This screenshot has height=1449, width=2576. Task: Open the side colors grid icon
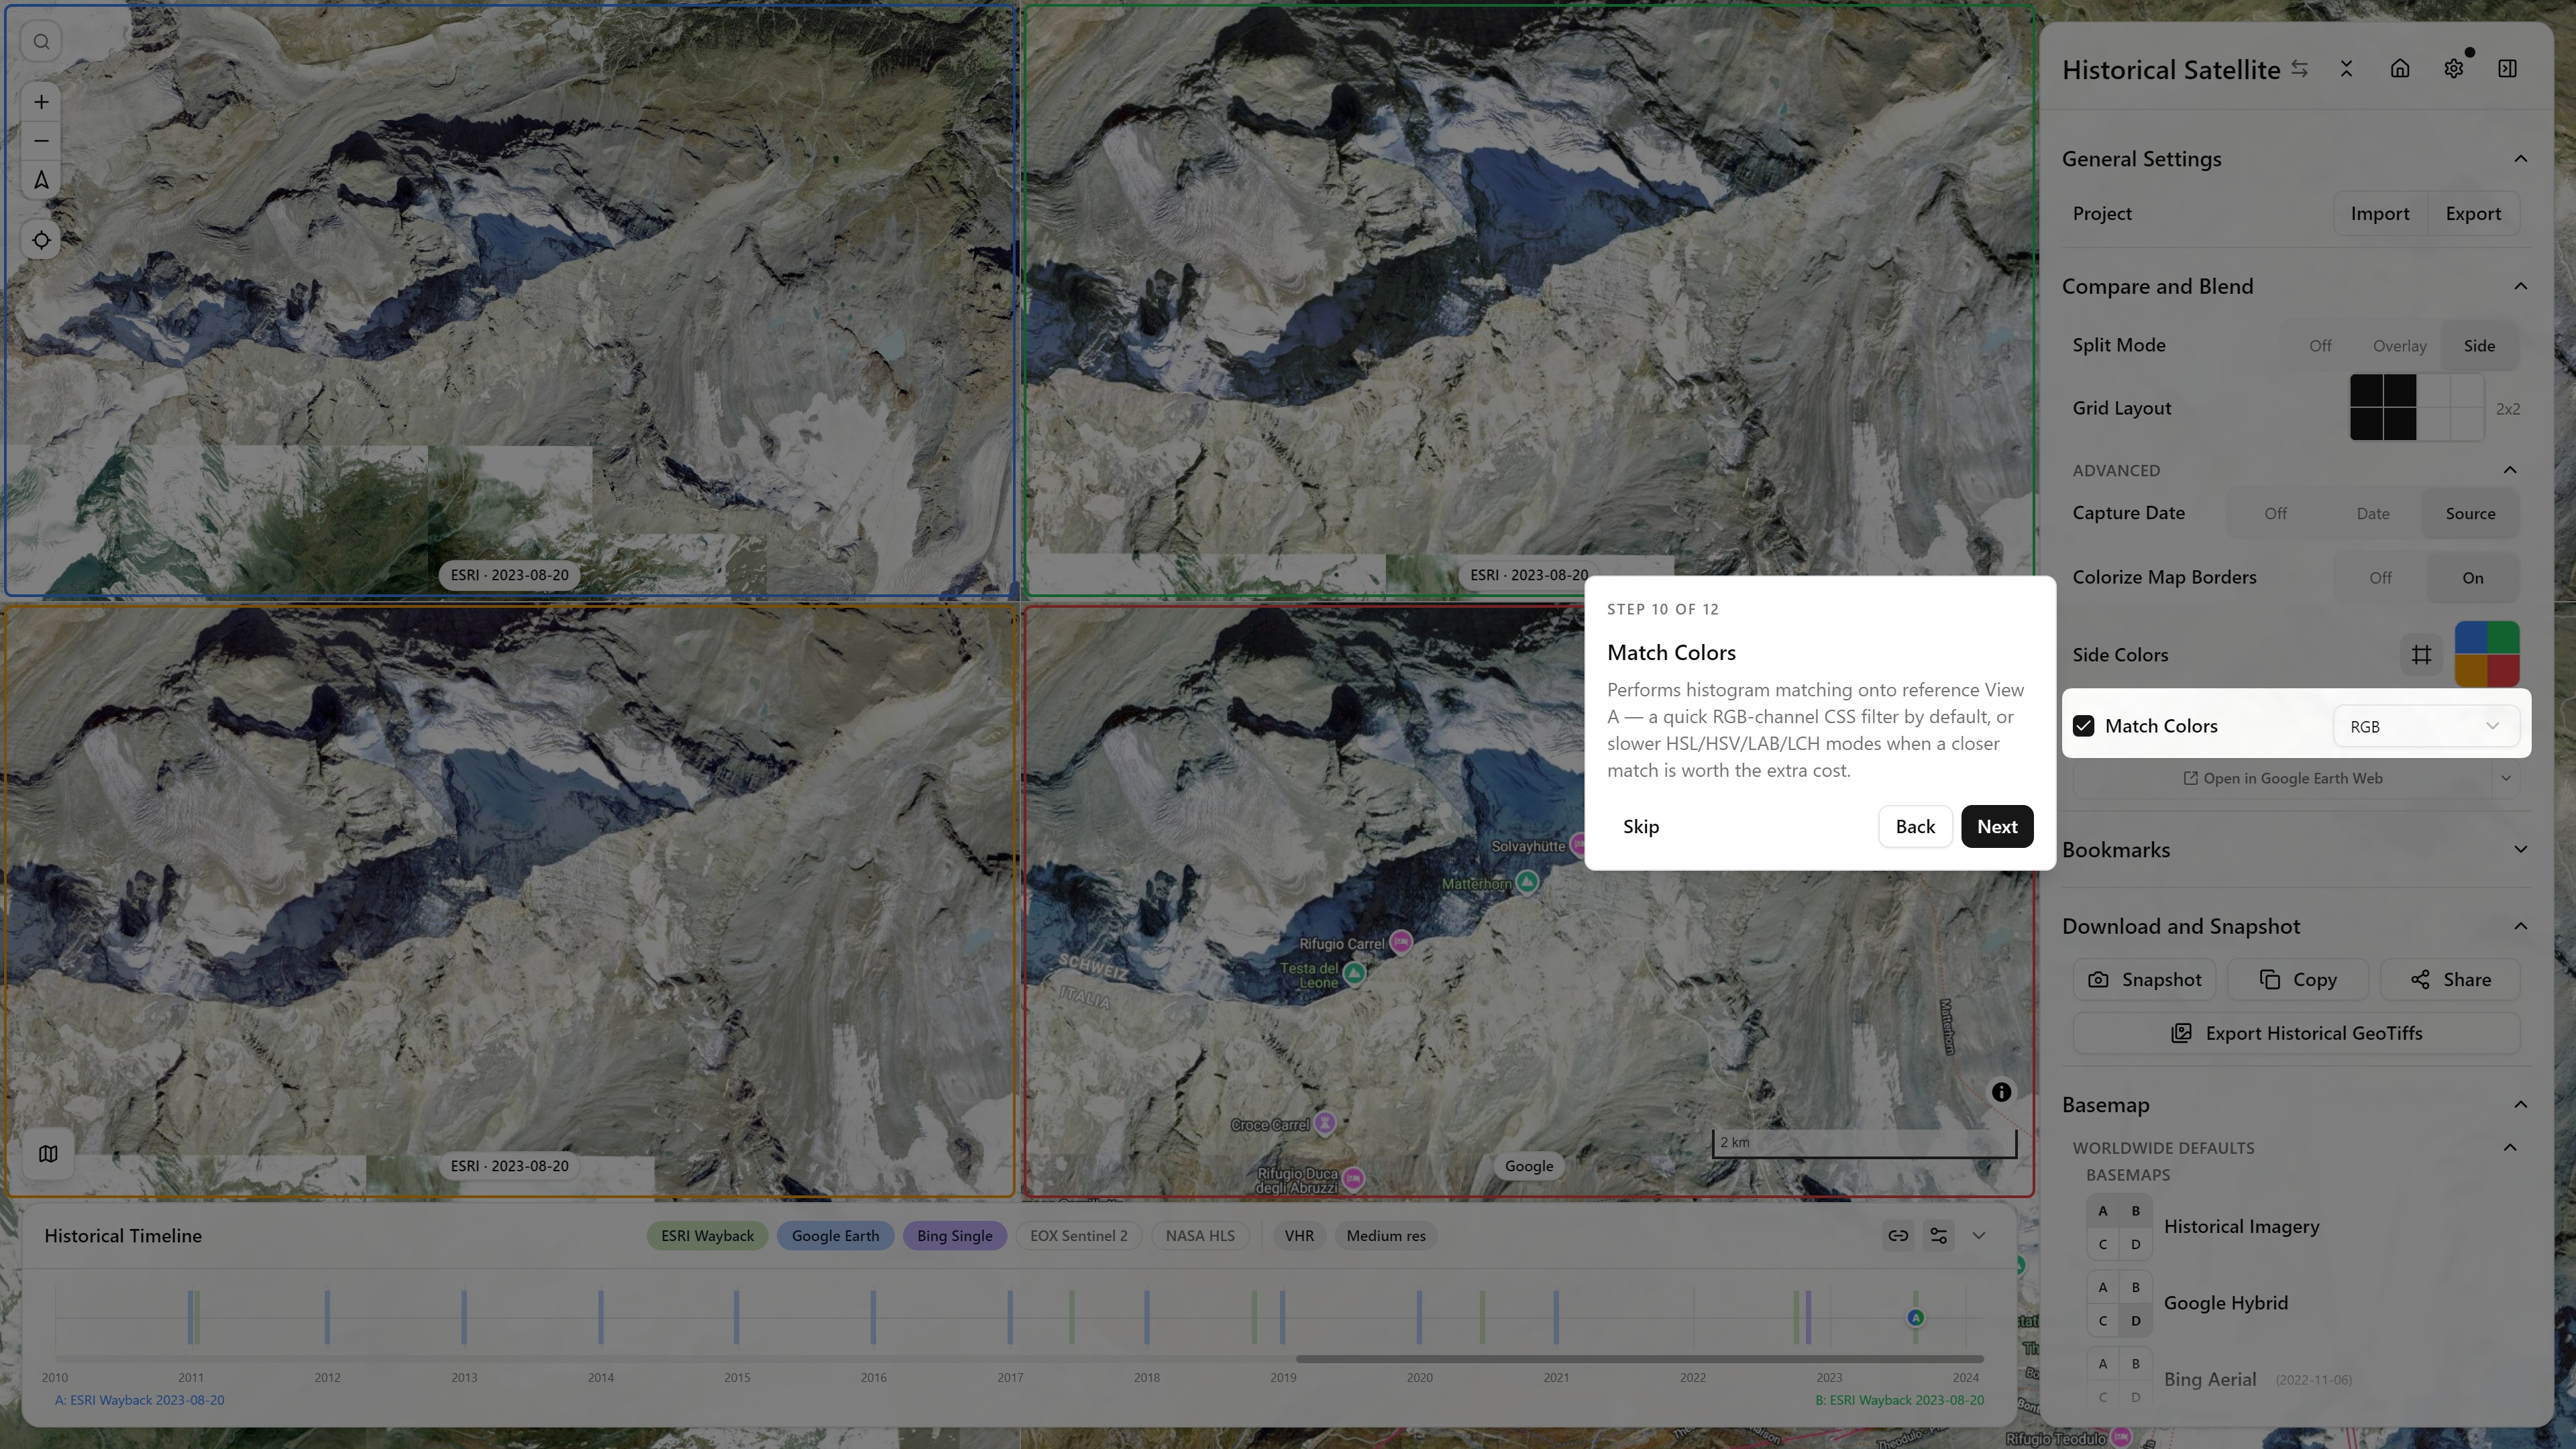2421,655
